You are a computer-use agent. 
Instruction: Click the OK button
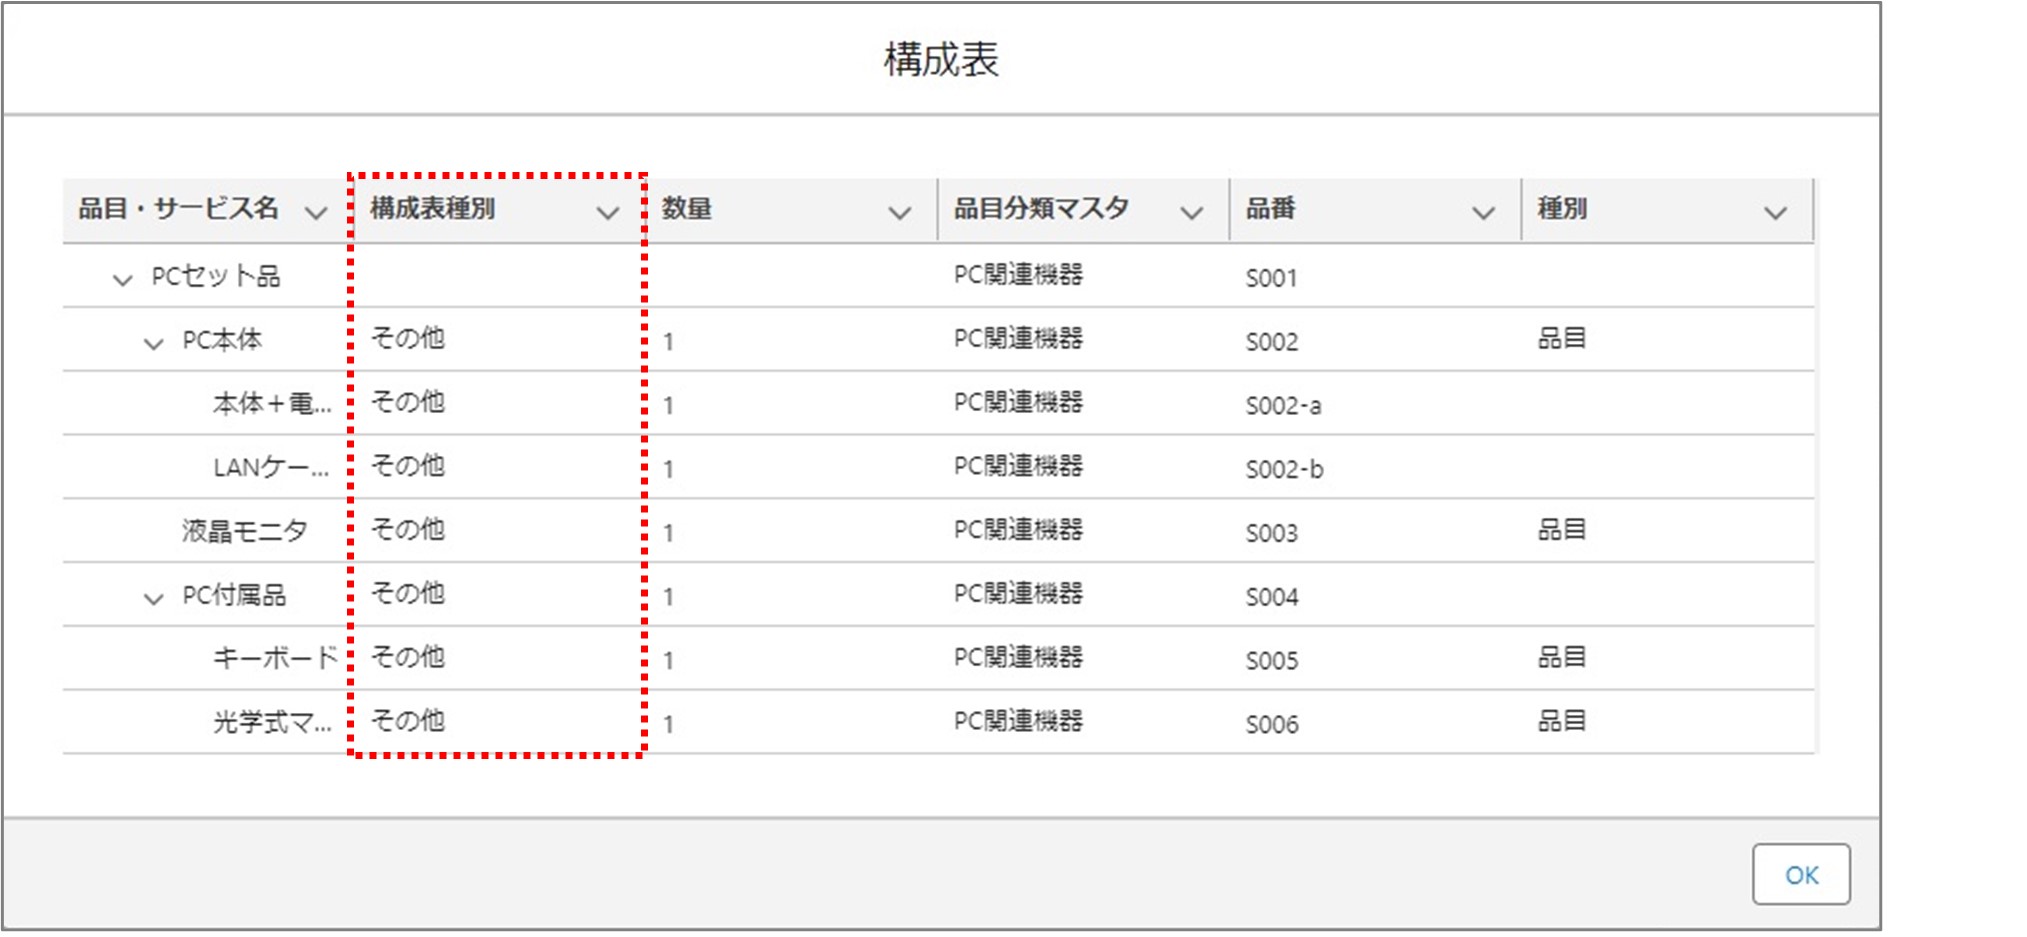click(x=1800, y=874)
